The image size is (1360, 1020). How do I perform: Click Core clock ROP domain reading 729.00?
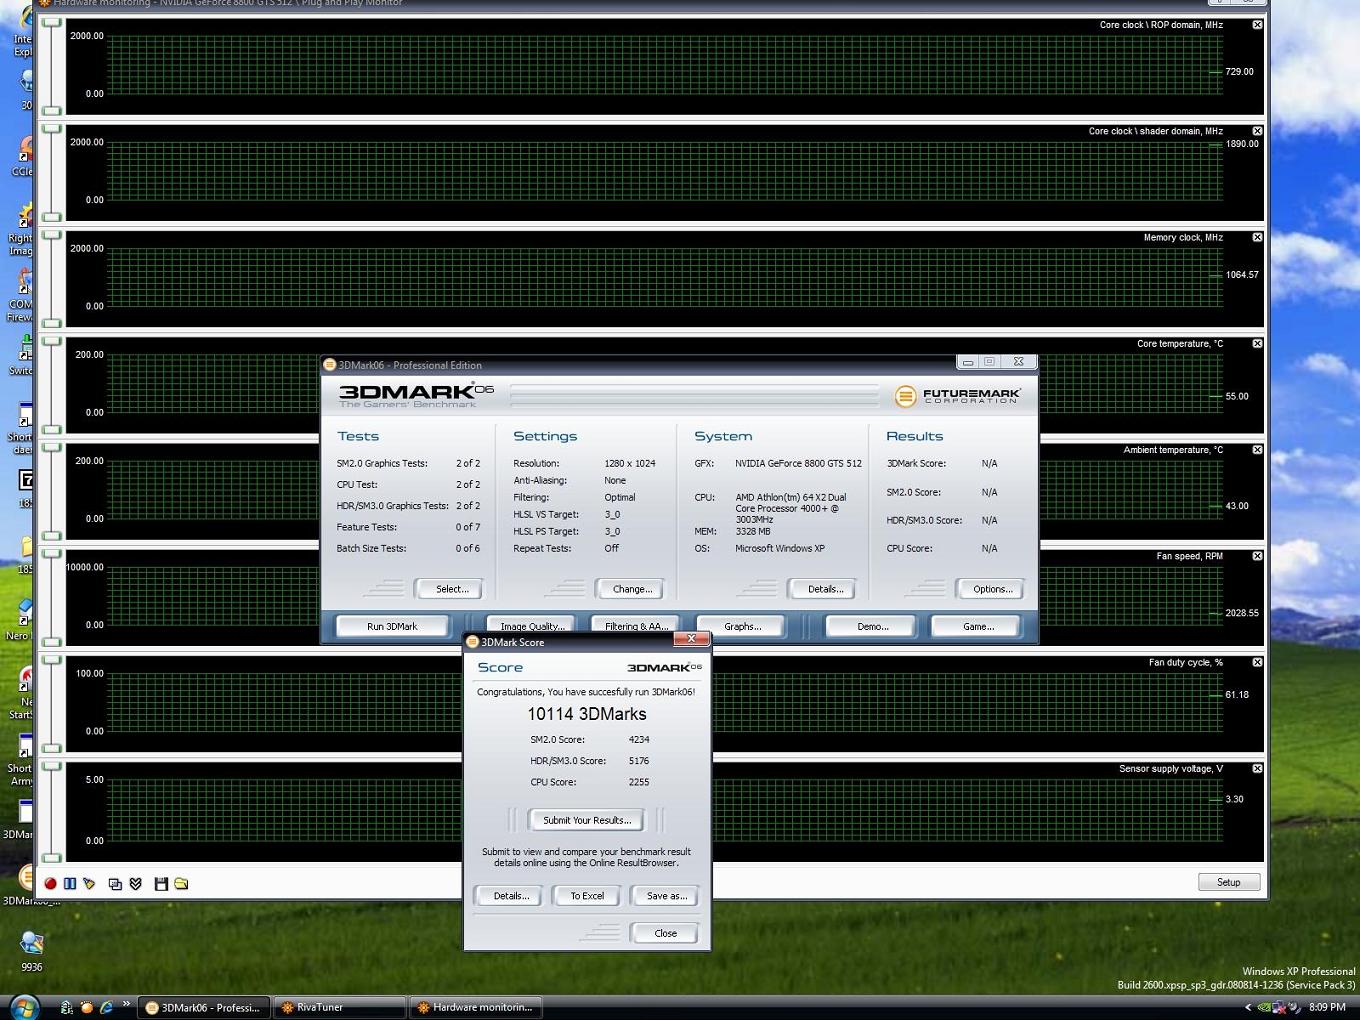coord(1239,72)
